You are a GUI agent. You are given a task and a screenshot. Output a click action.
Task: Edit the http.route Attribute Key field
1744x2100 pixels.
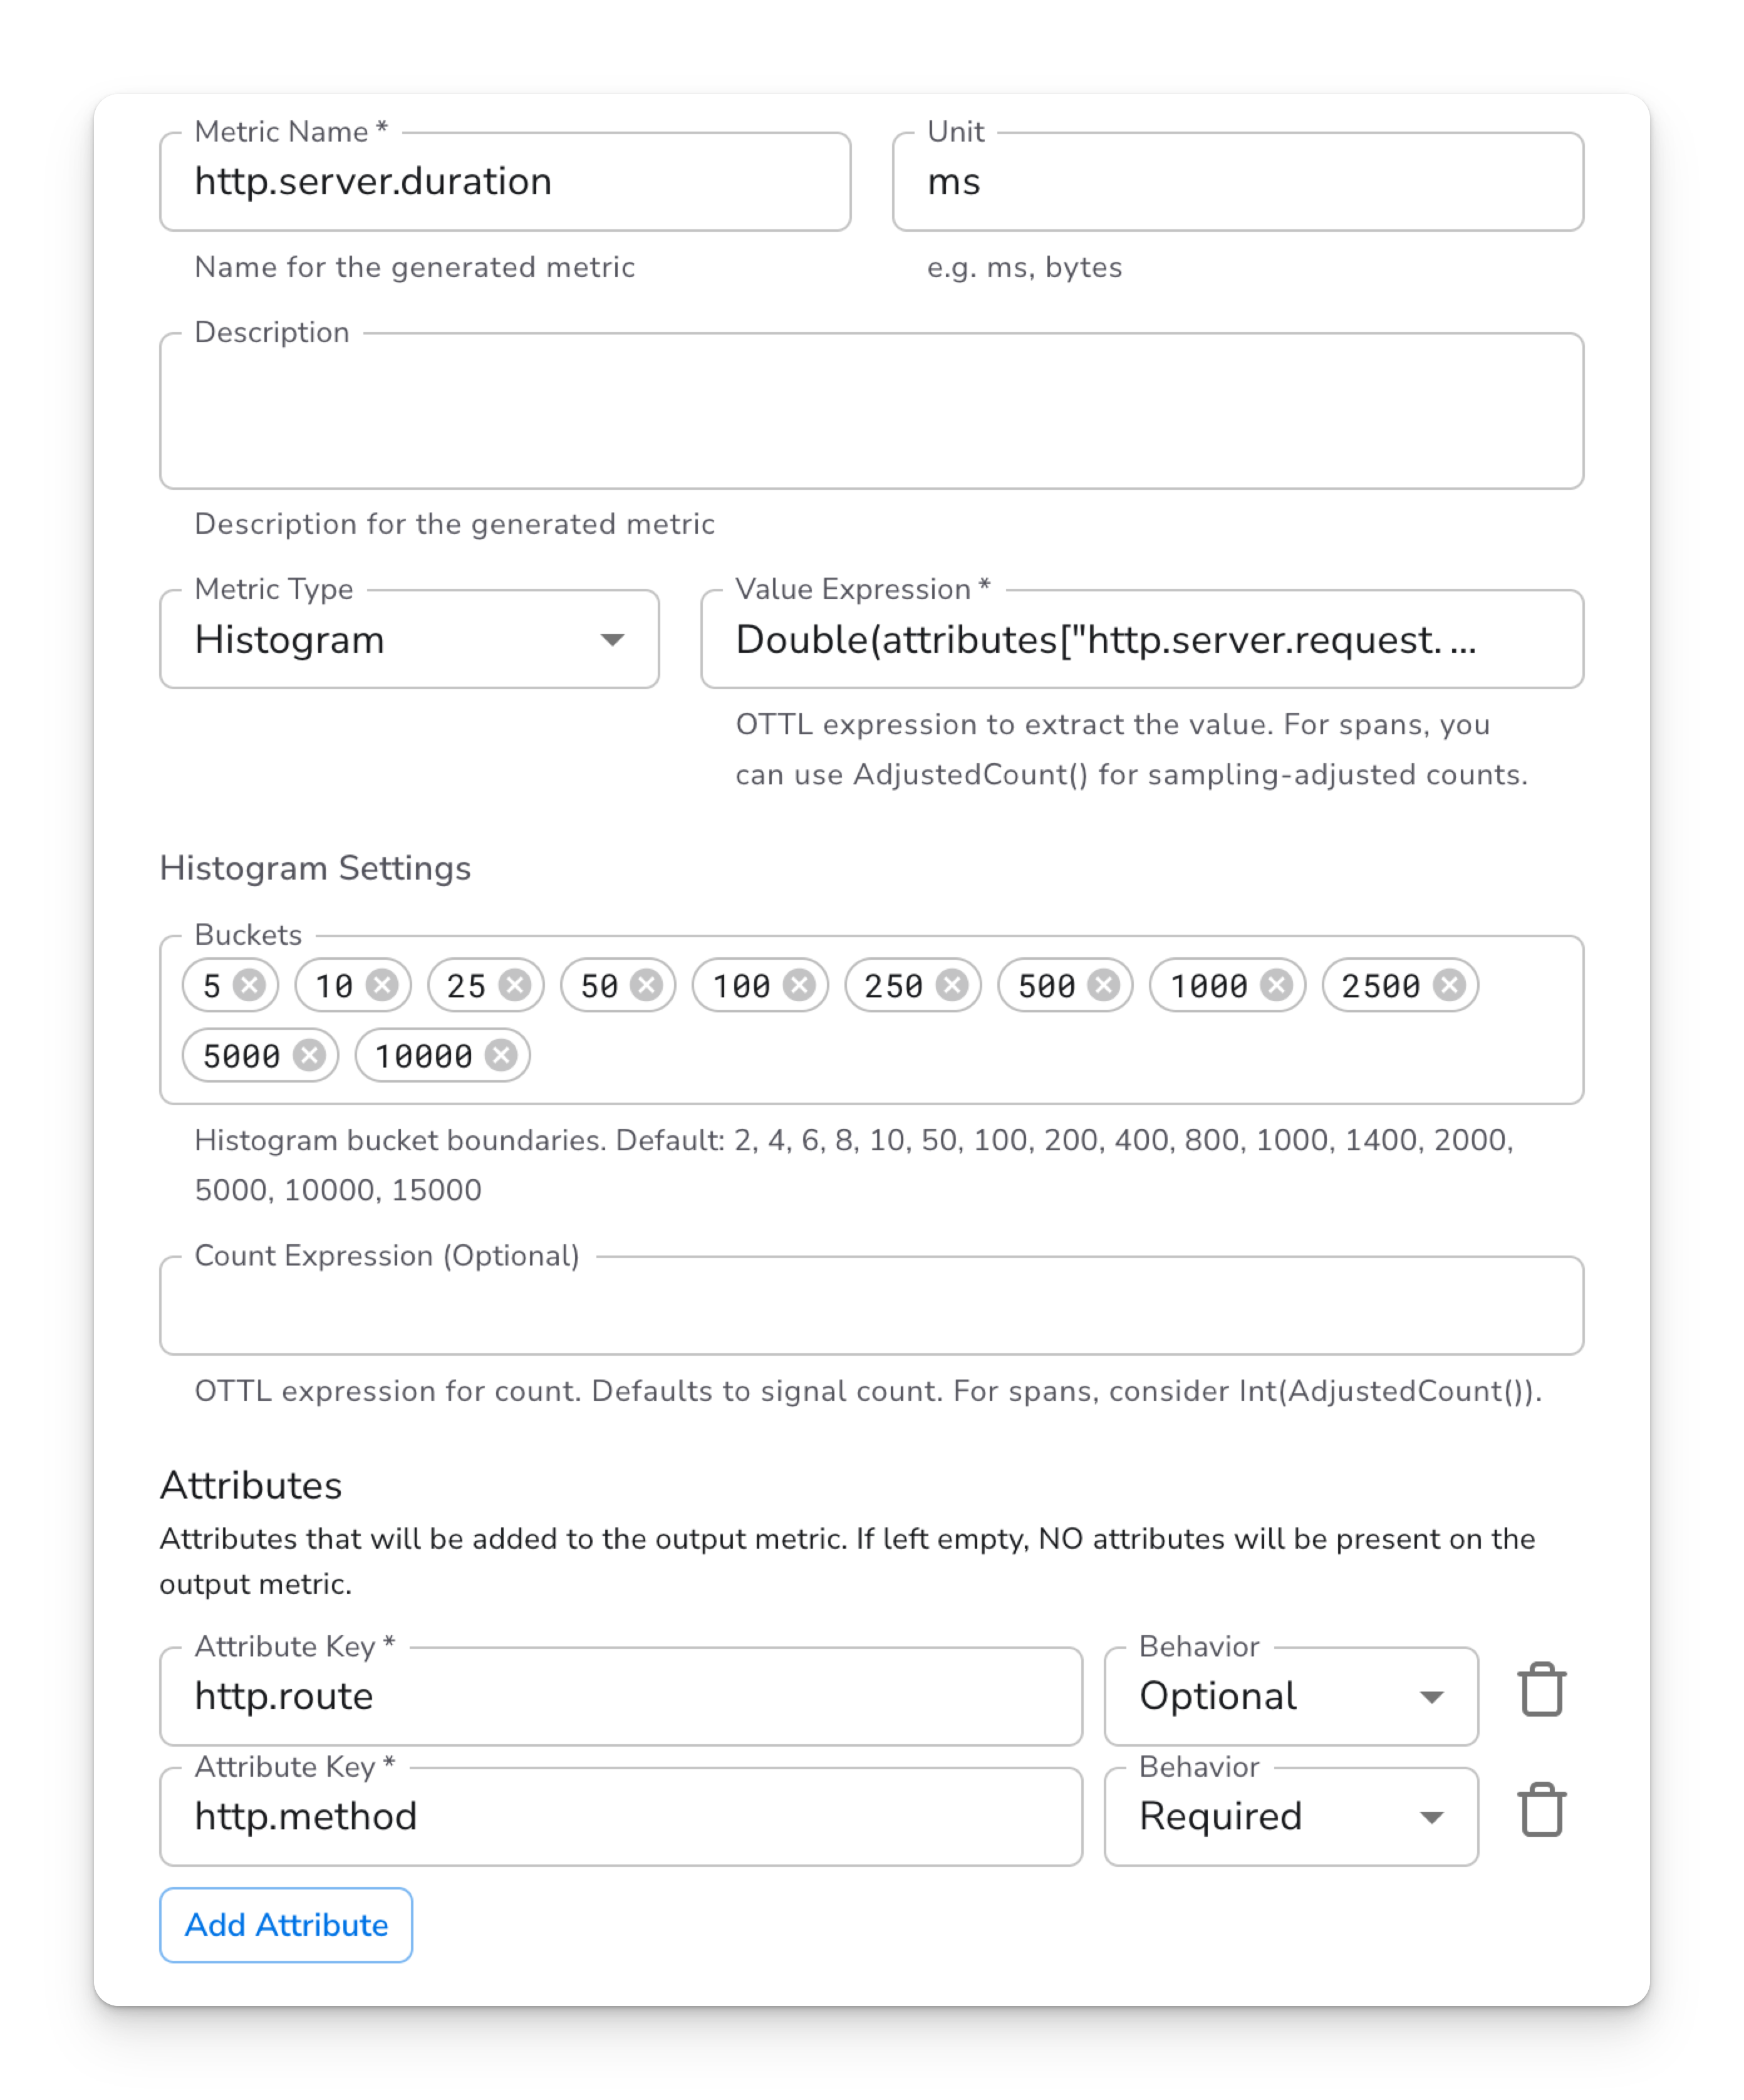[x=620, y=1696]
